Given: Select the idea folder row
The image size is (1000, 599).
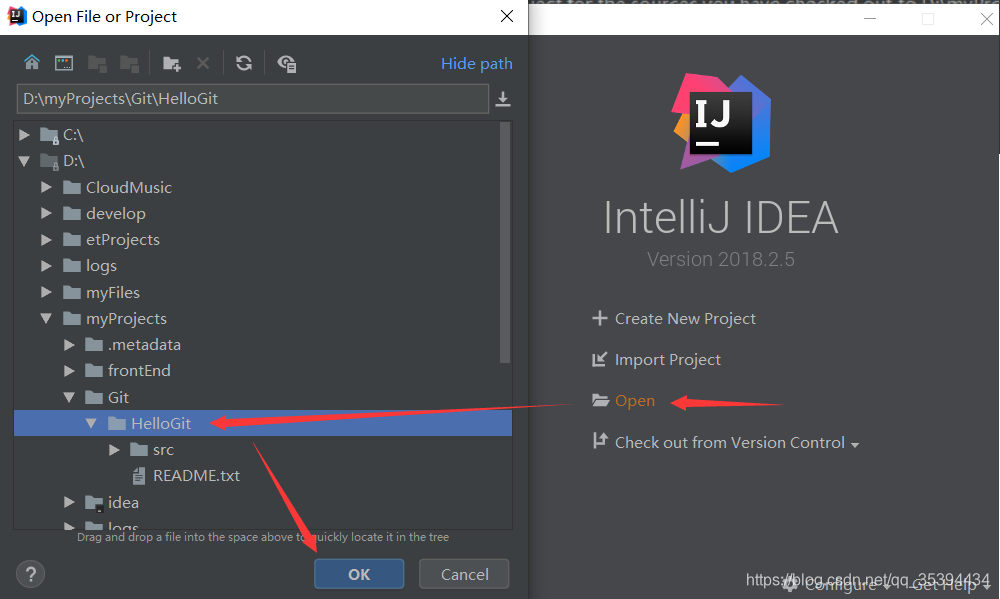Looking at the screenshot, I should pos(263,503).
